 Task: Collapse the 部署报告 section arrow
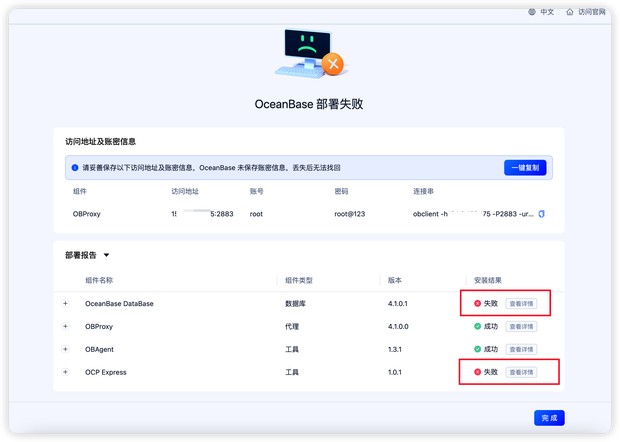click(x=106, y=255)
